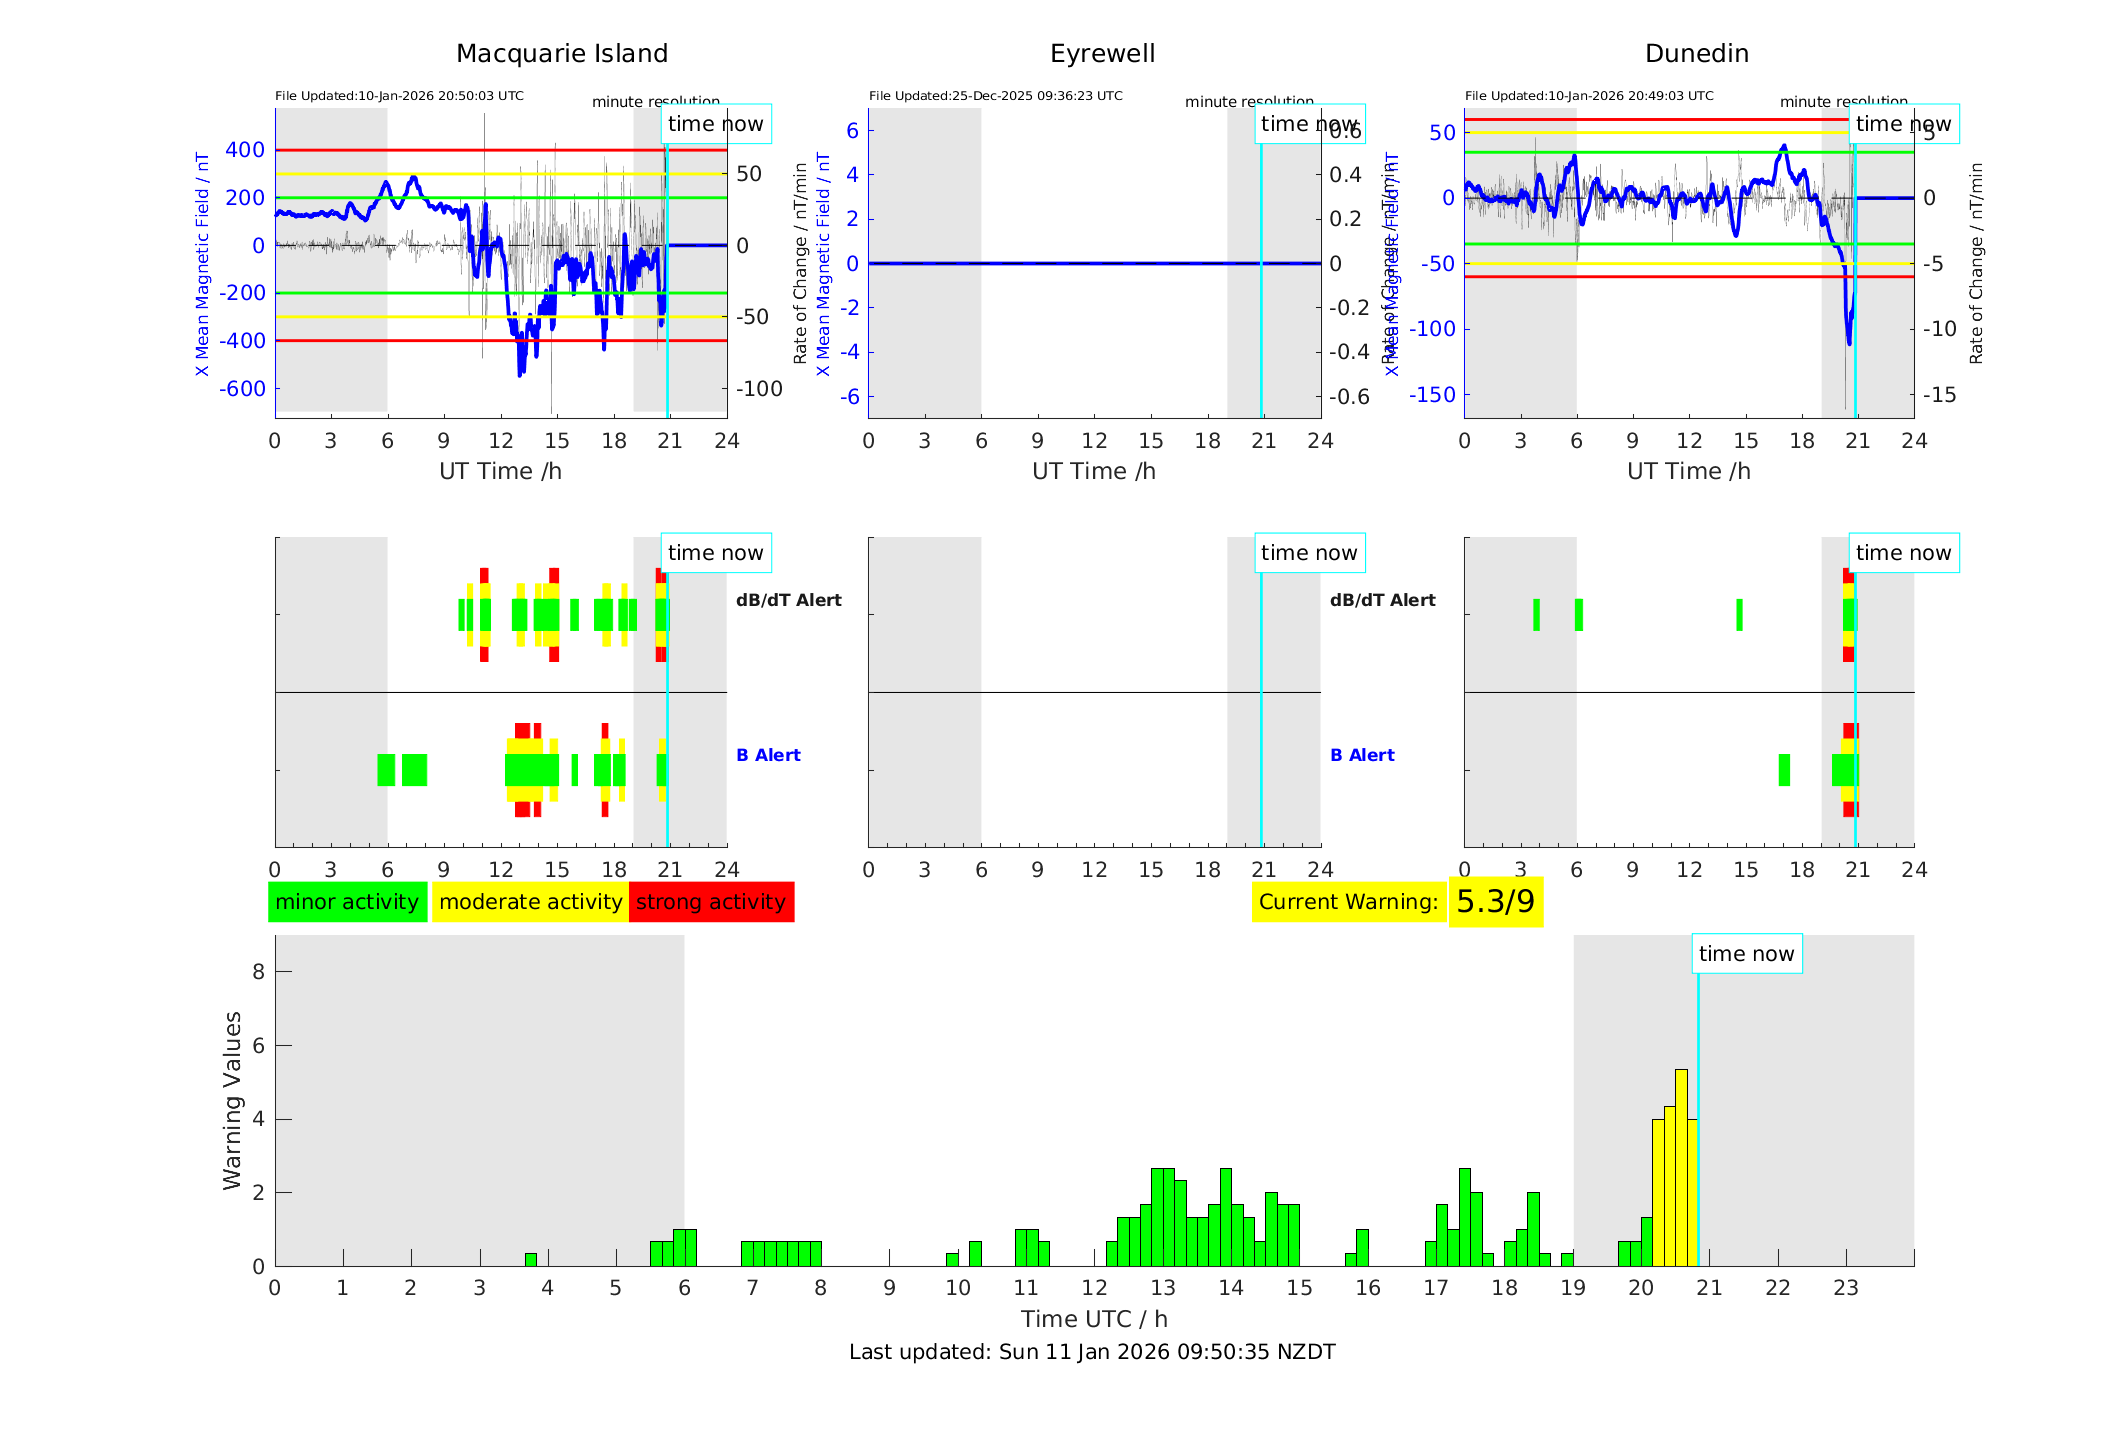Click the green 'minor activity' legend swatch
Image resolution: width=2117 pixels, height=1437 pixels.
coord(347,902)
